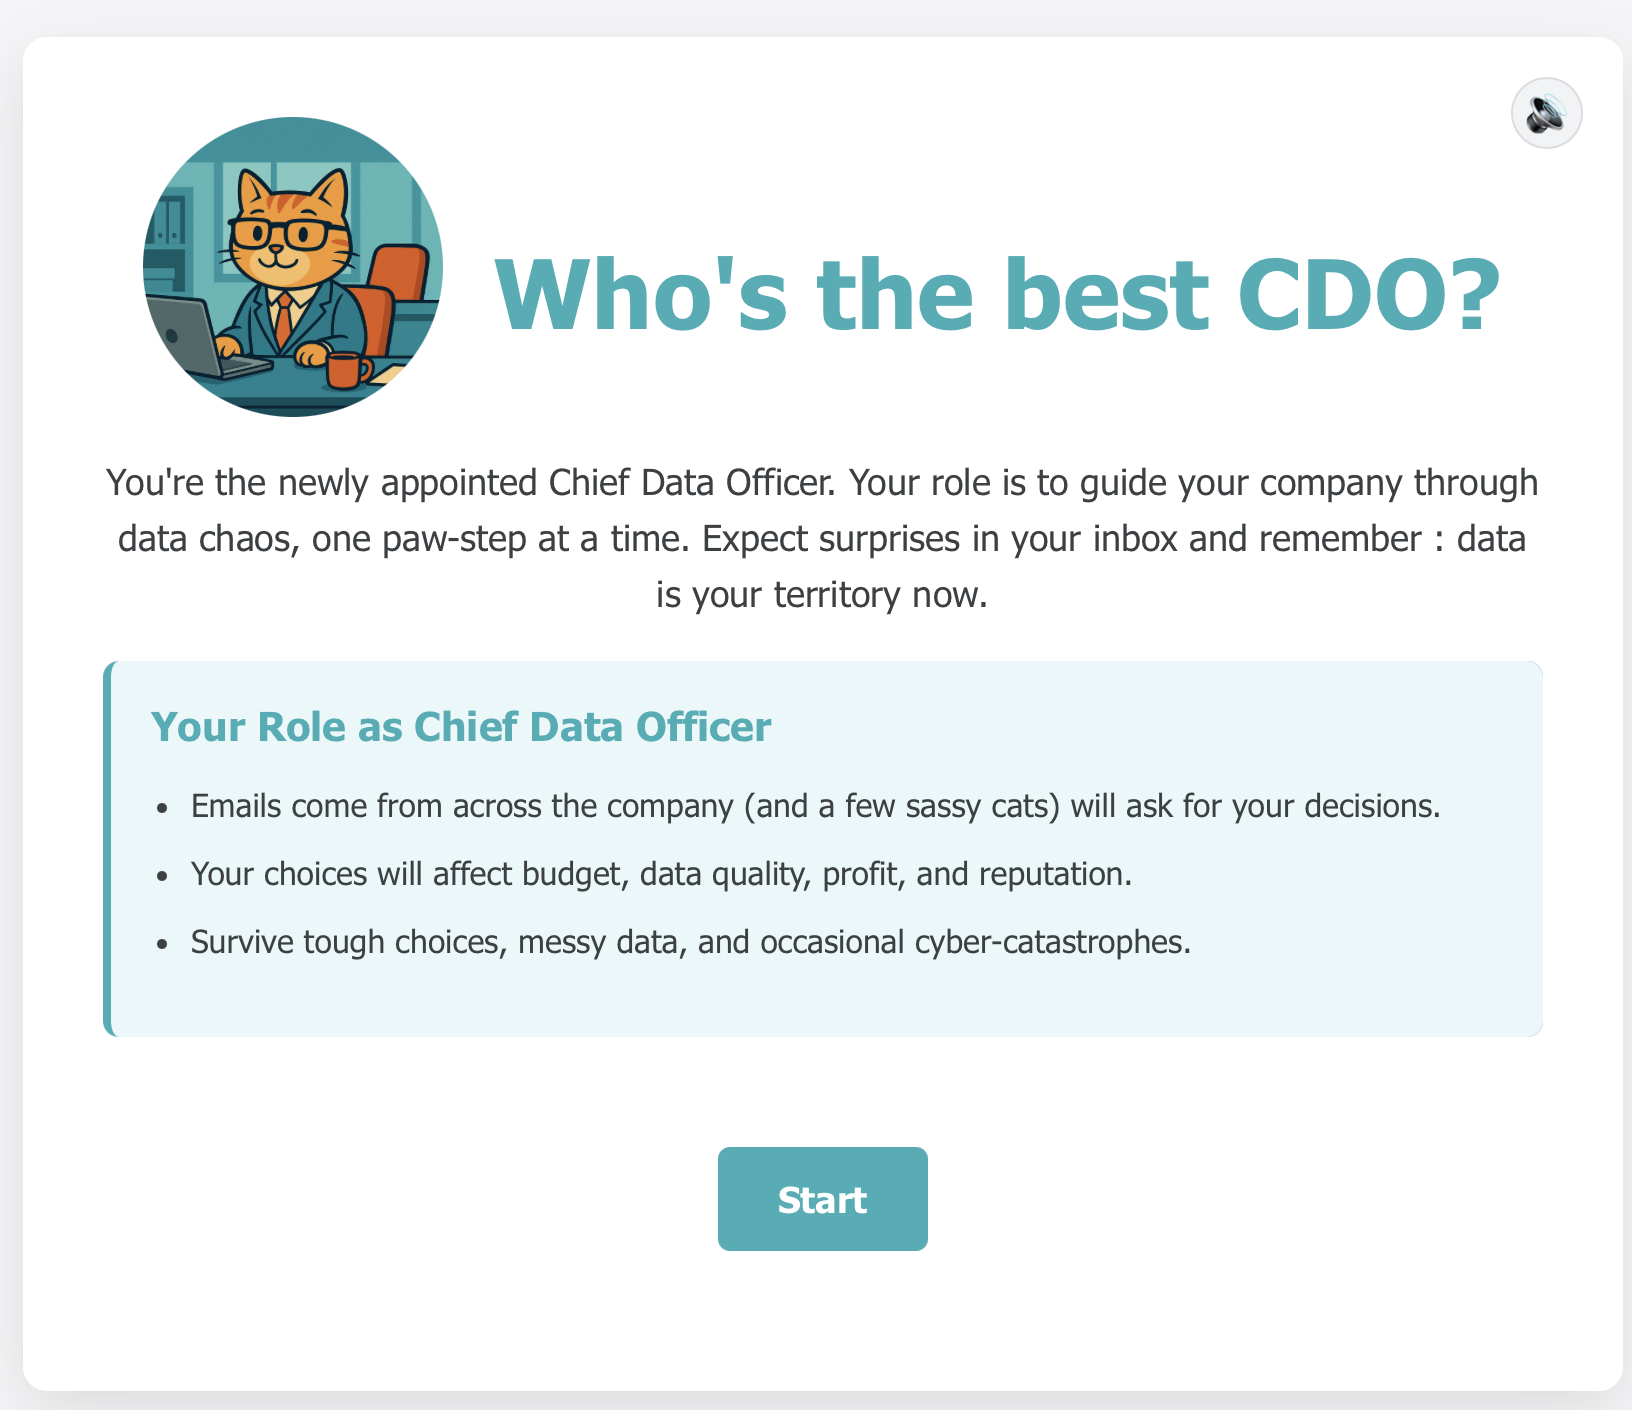Screen dimensions: 1632x1410
Task: Click the cat CDO avatar image
Action: 293,267
